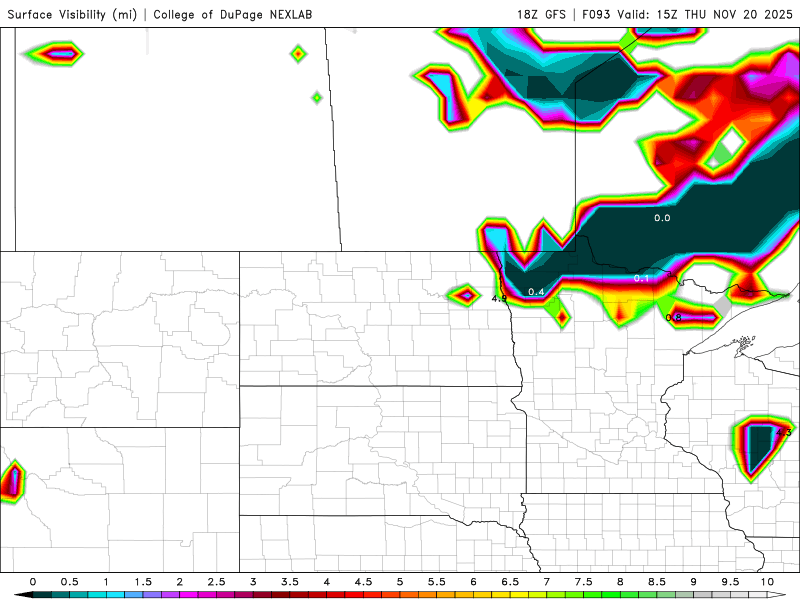Click the '0' label on the legend
Image resolution: width=800 pixels, height=600 pixels.
click(x=33, y=582)
